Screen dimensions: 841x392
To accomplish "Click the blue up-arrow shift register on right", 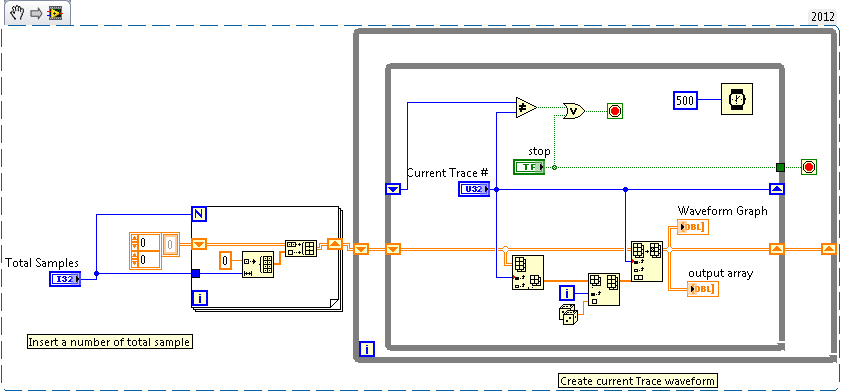I will 777,188.
